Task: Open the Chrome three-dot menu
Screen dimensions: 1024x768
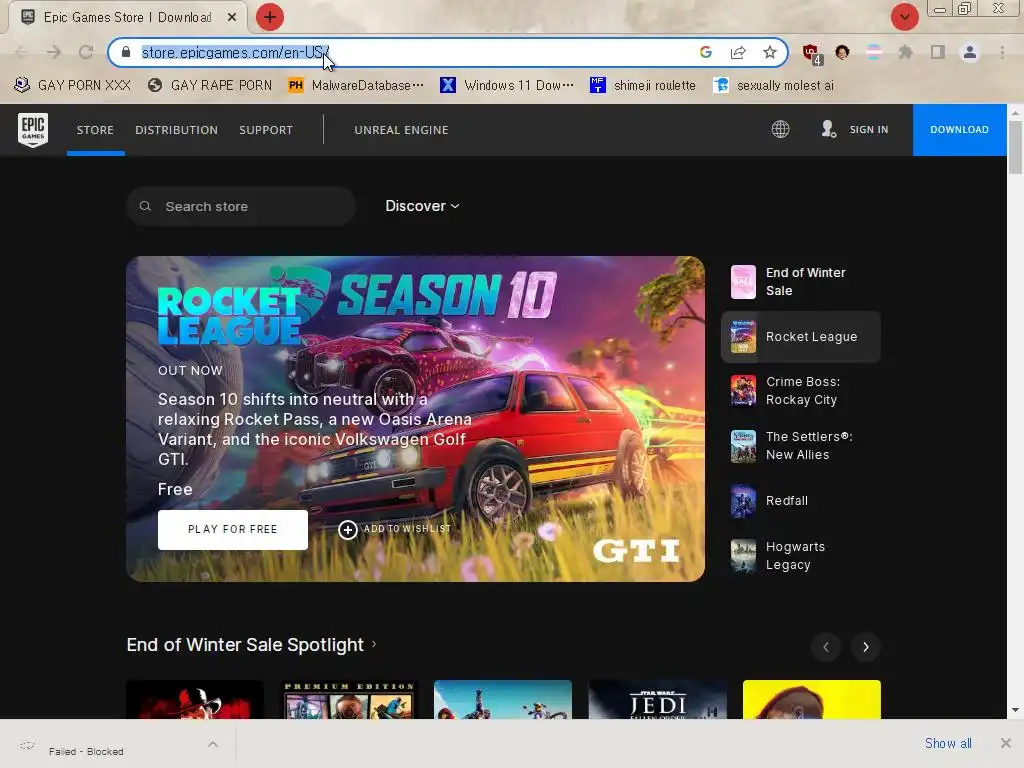Action: [x=1002, y=52]
